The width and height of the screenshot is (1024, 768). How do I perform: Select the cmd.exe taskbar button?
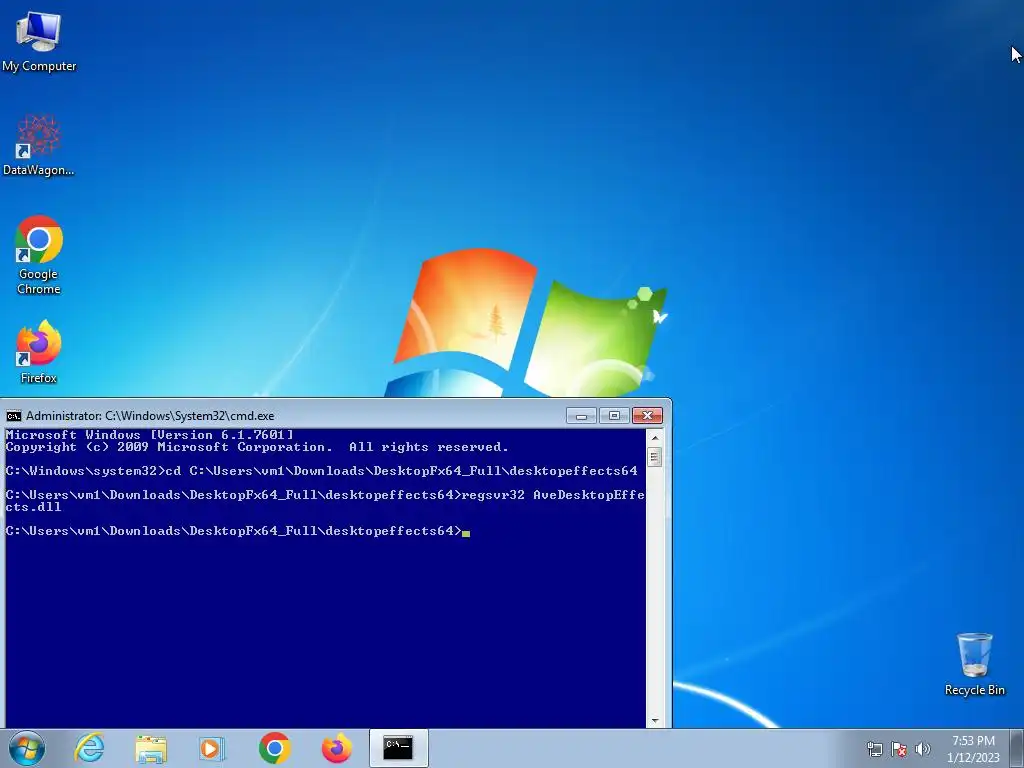coord(398,748)
